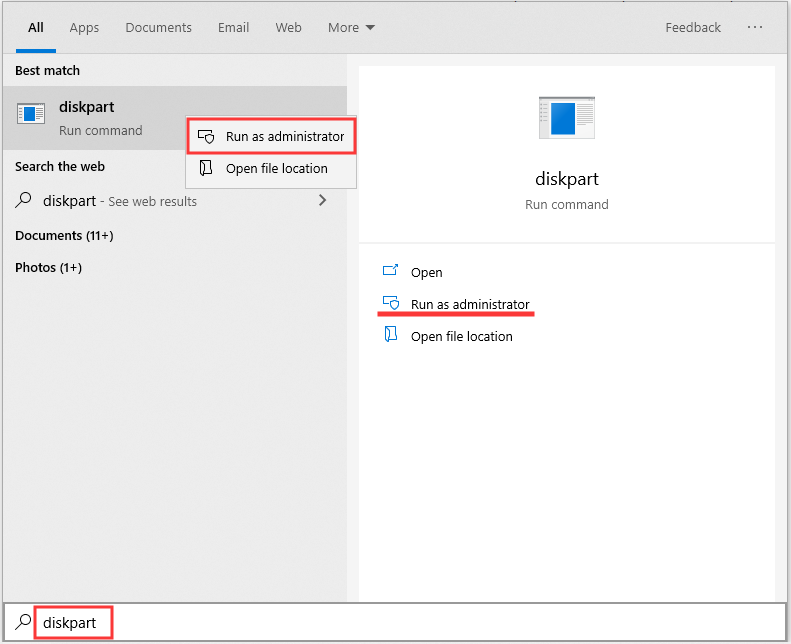Switch to the Documents tab
The image size is (791, 644).
[x=158, y=27]
